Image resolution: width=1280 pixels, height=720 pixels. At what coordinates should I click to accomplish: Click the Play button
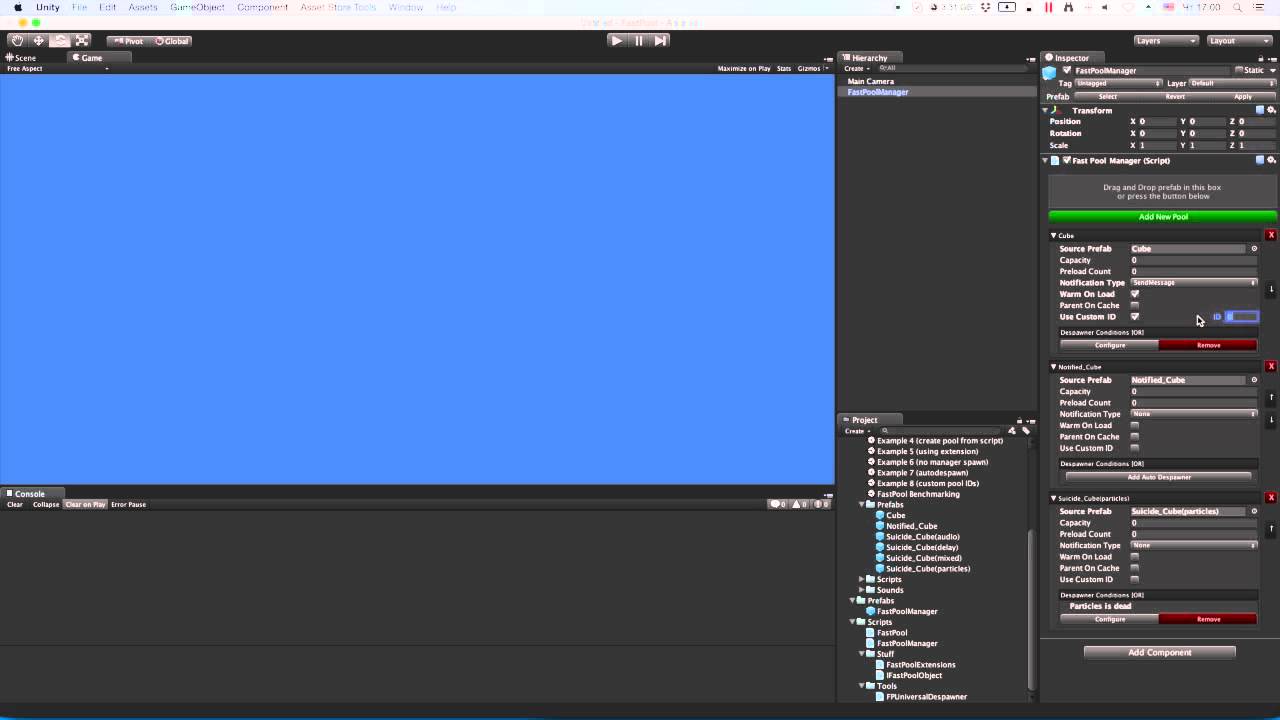617,41
